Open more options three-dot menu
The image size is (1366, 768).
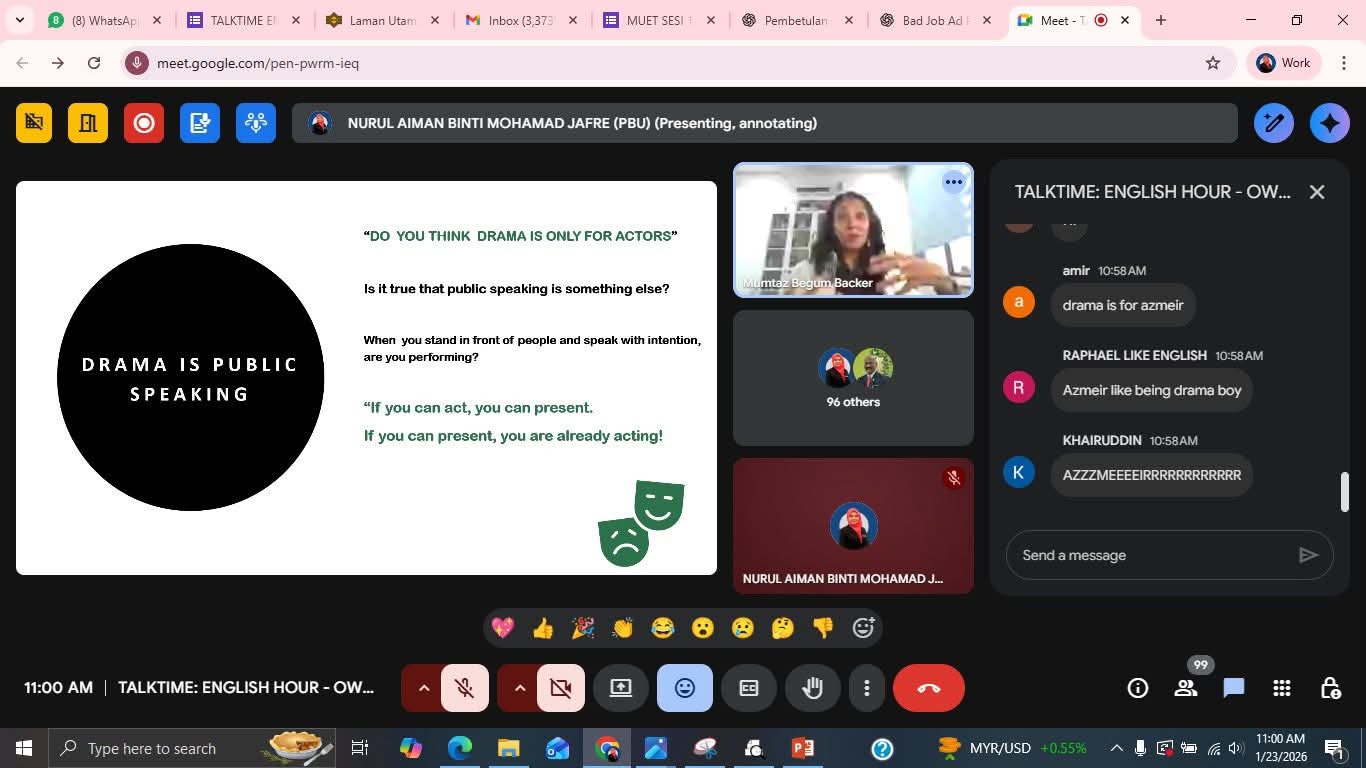tap(866, 688)
